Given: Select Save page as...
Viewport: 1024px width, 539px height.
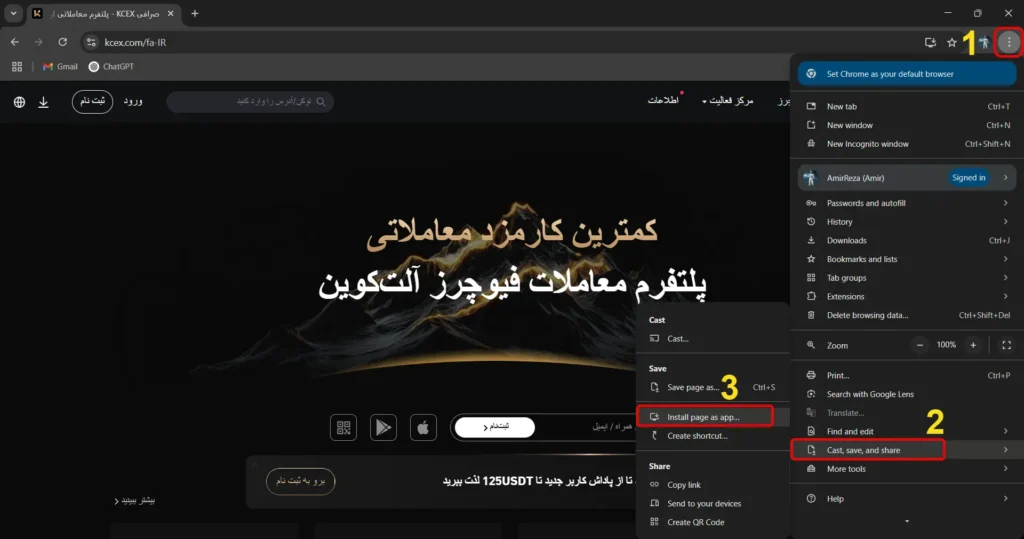Looking at the screenshot, I should (x=712, y=387).
